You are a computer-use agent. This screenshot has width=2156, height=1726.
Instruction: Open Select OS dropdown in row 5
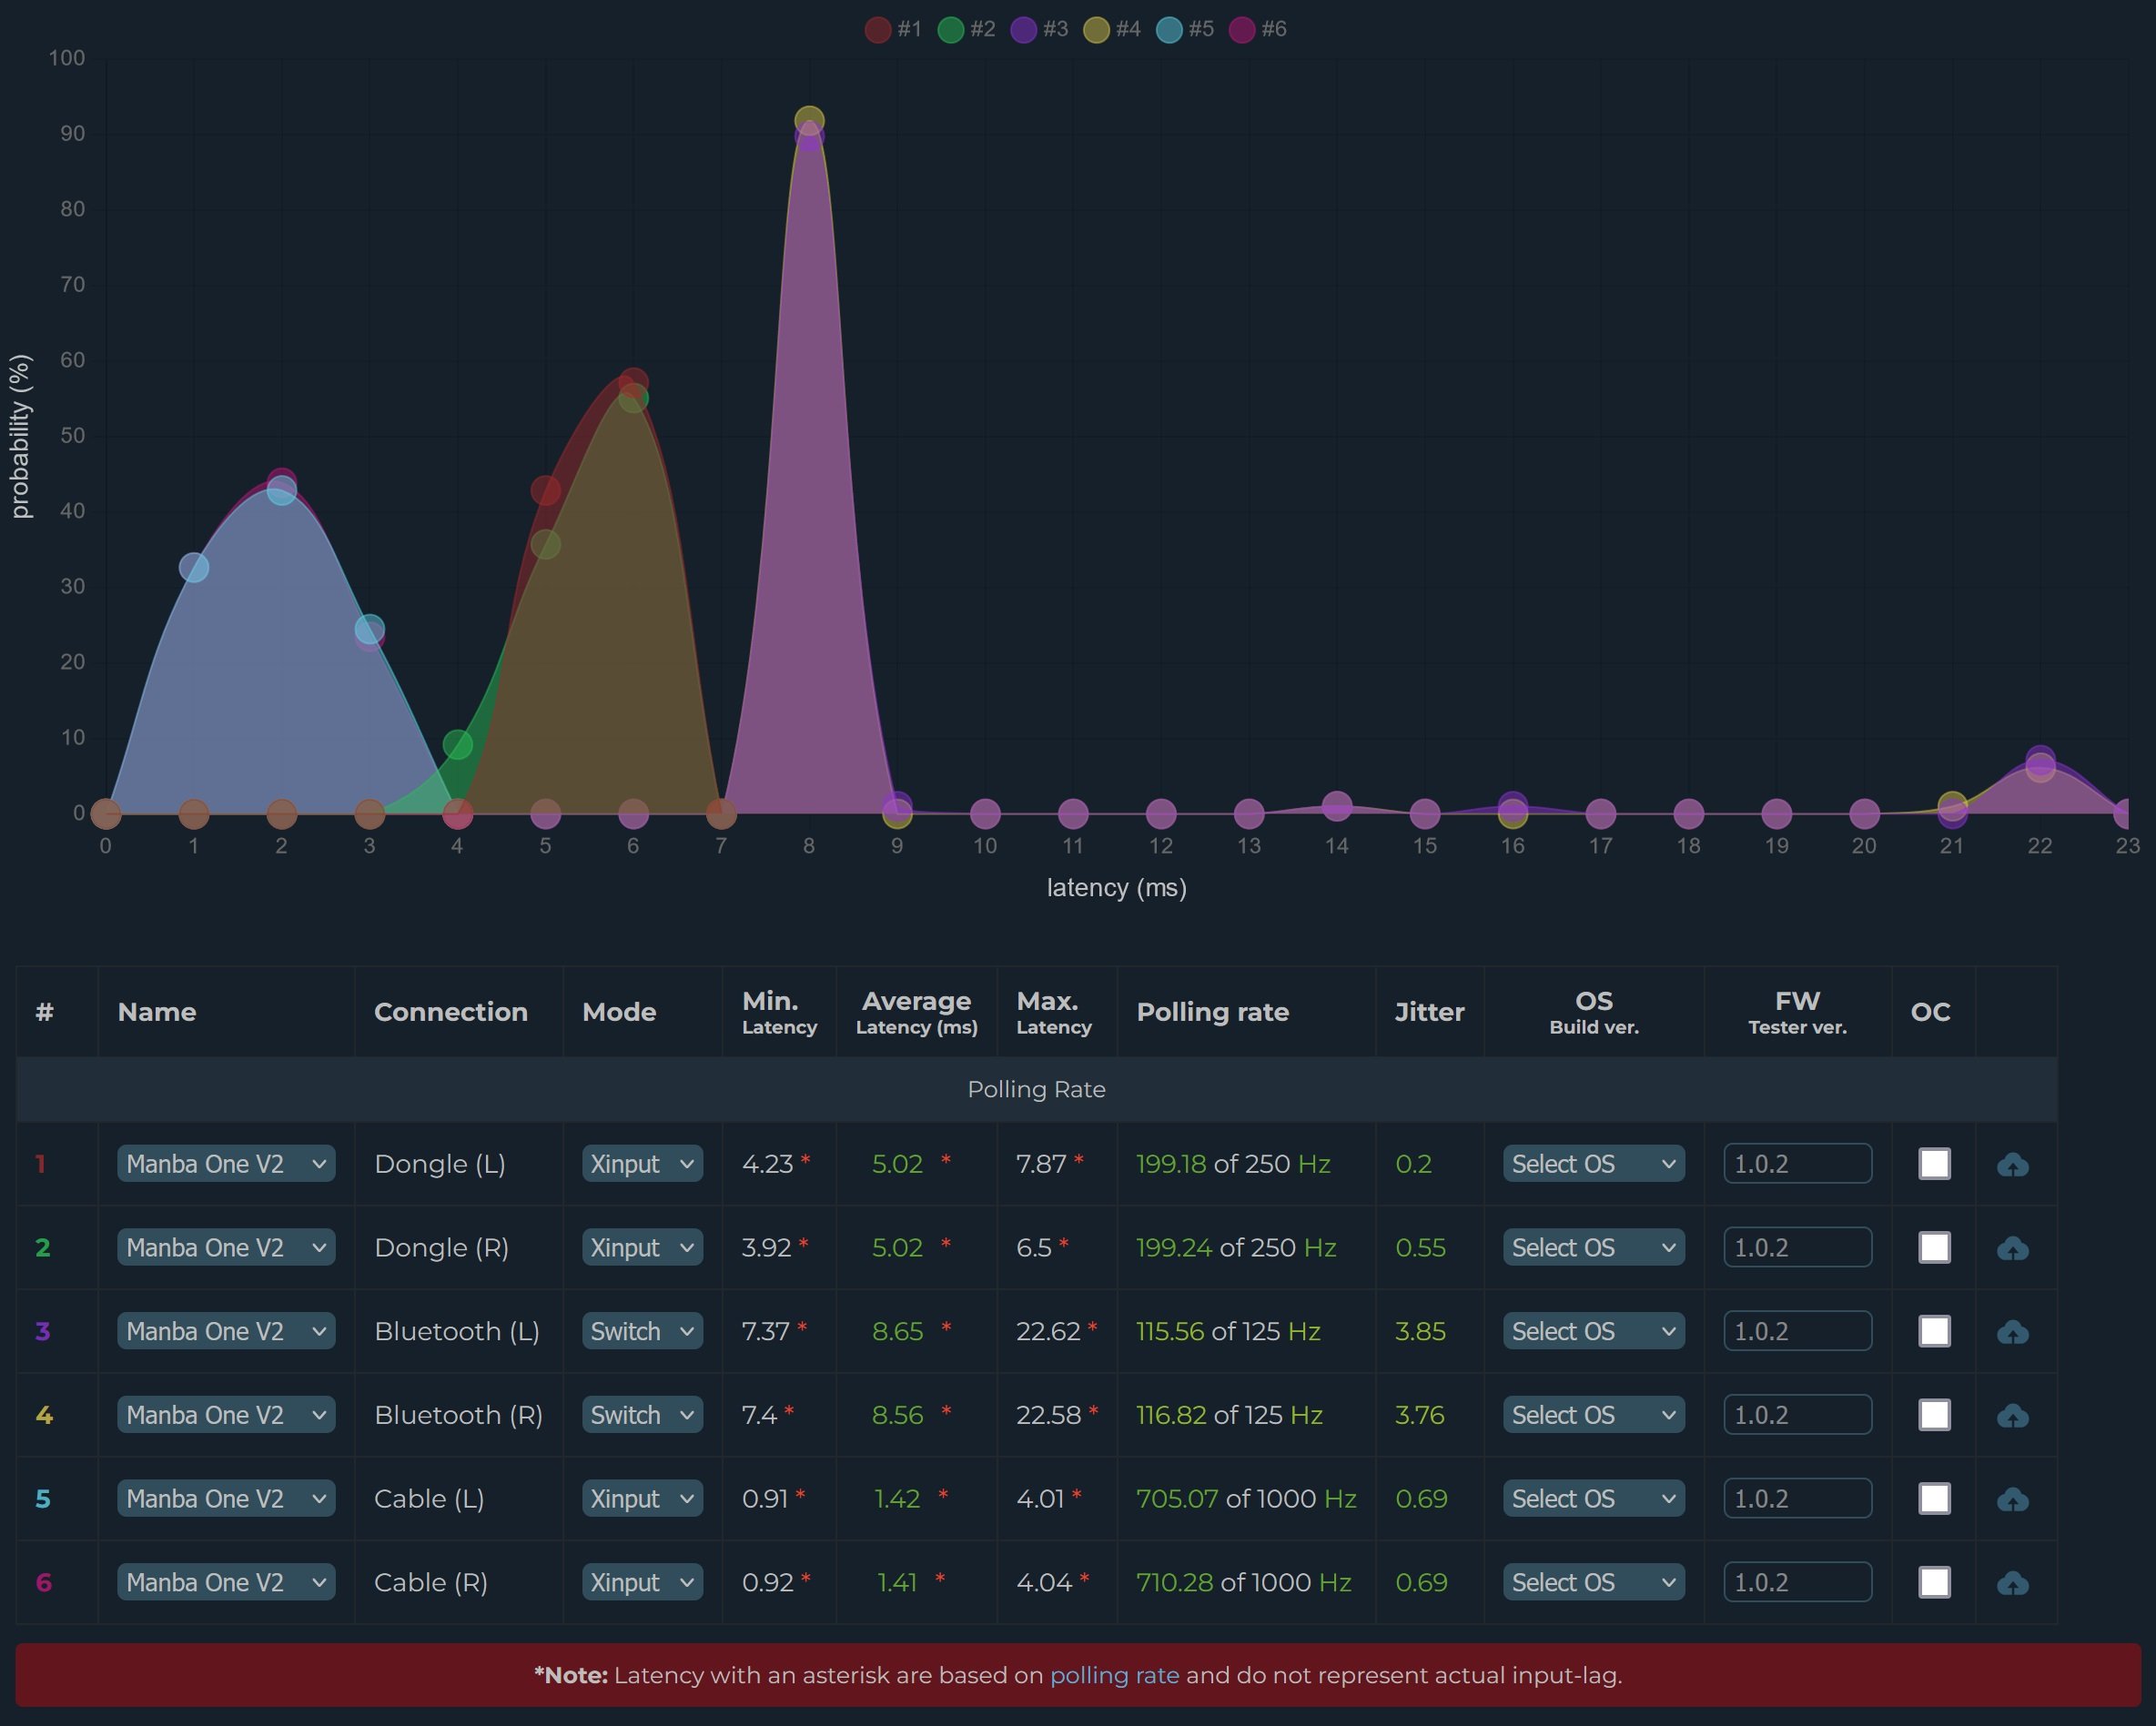click(1593, 1499)
